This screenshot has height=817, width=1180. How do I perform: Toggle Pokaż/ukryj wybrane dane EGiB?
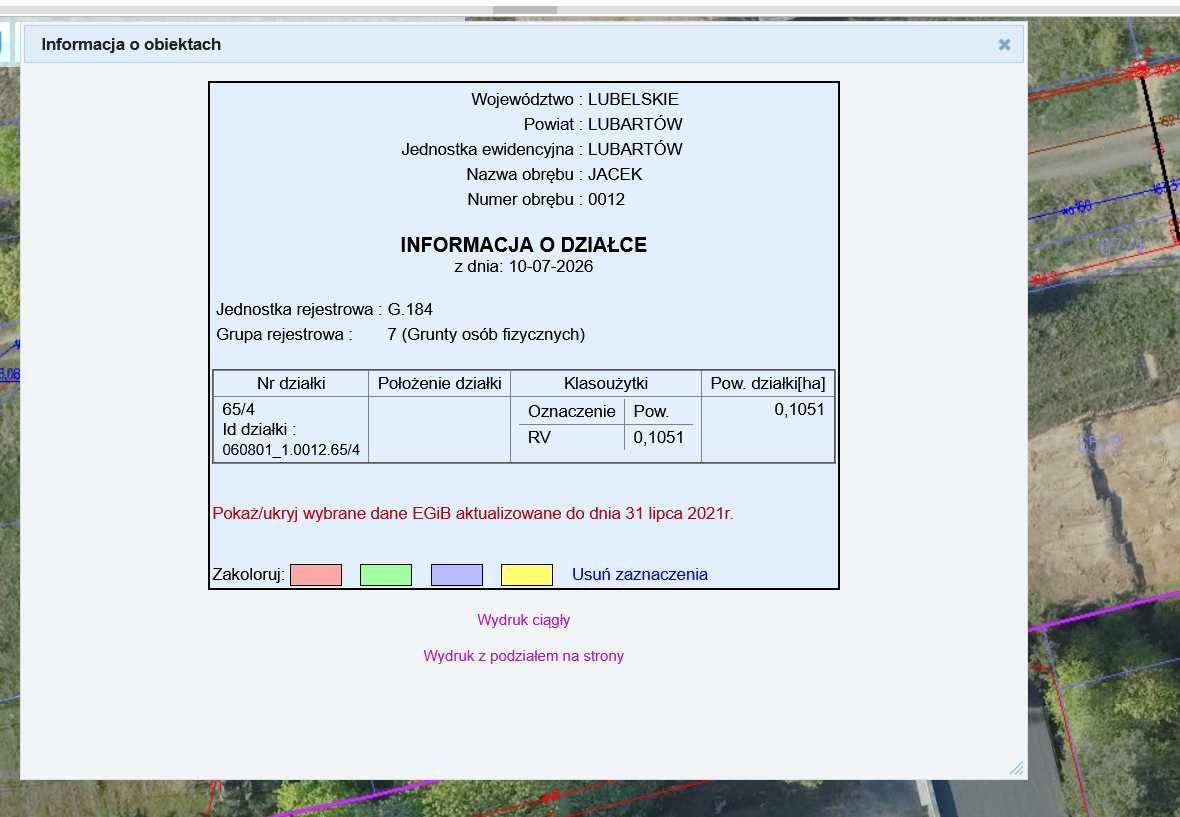click(473, 513)
